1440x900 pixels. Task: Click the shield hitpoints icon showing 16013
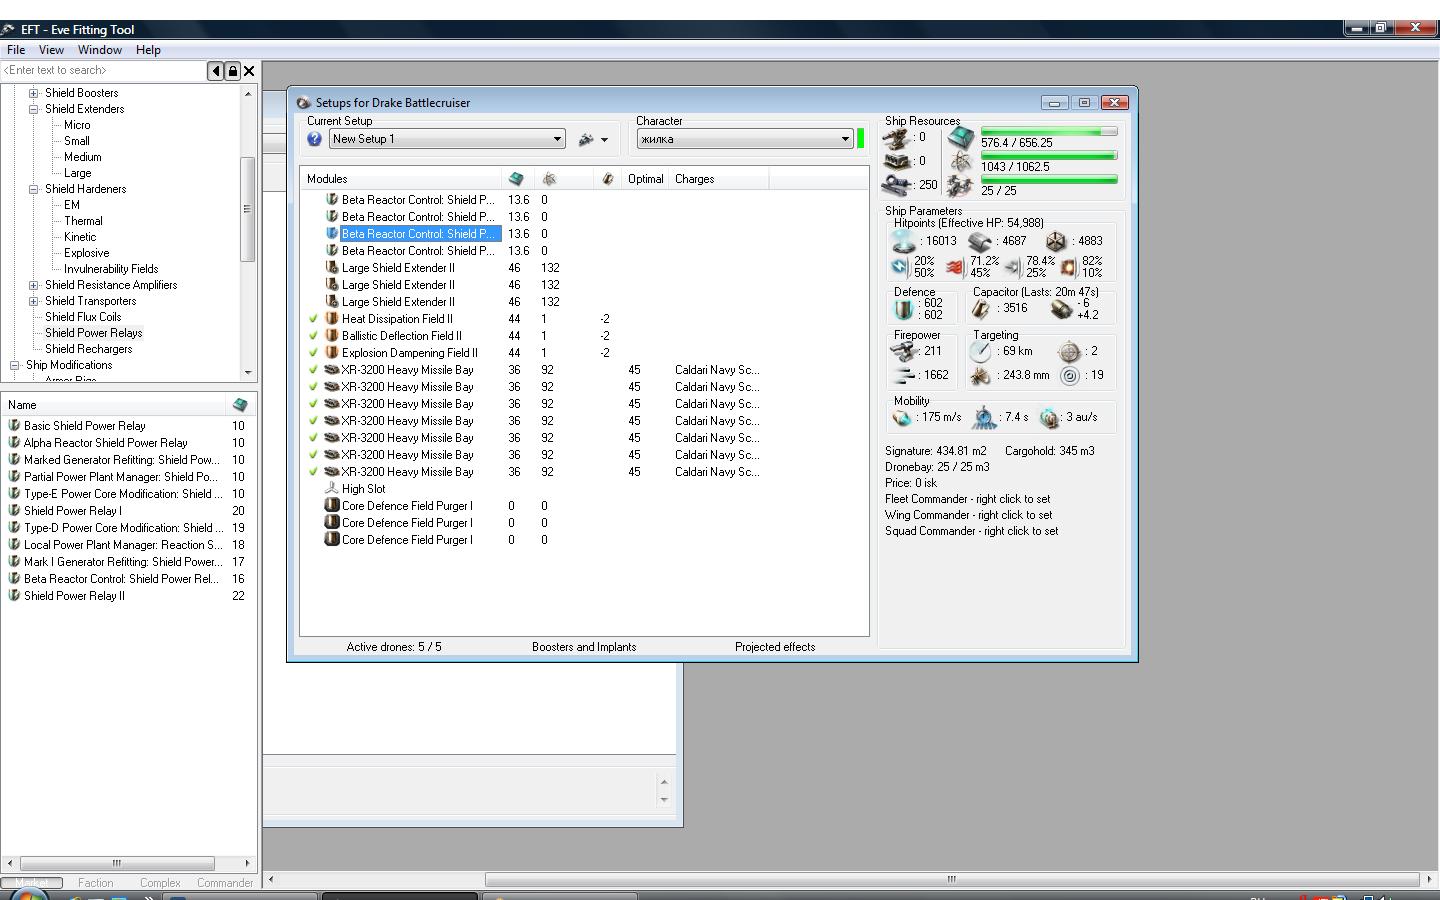tap(904, 241)
